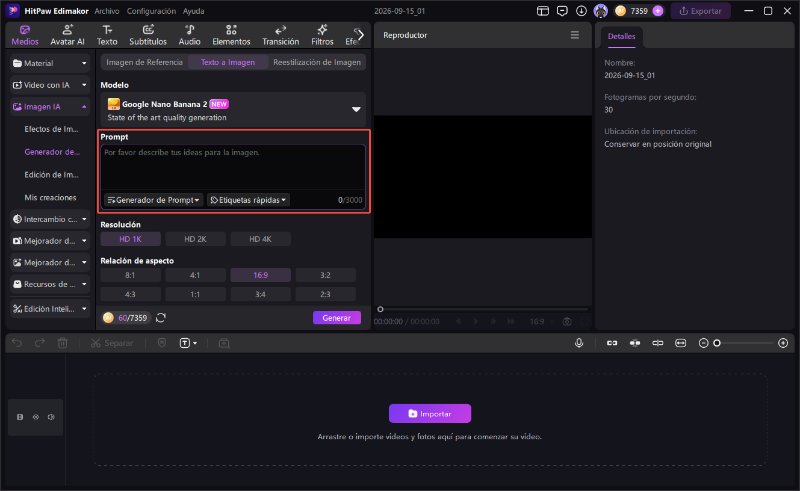Start voice recording with microphone icon

click(579, 343)
